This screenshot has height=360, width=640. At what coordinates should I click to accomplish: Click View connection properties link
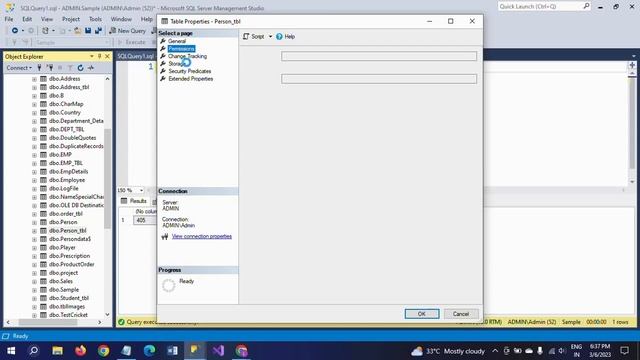coord(202,236)
